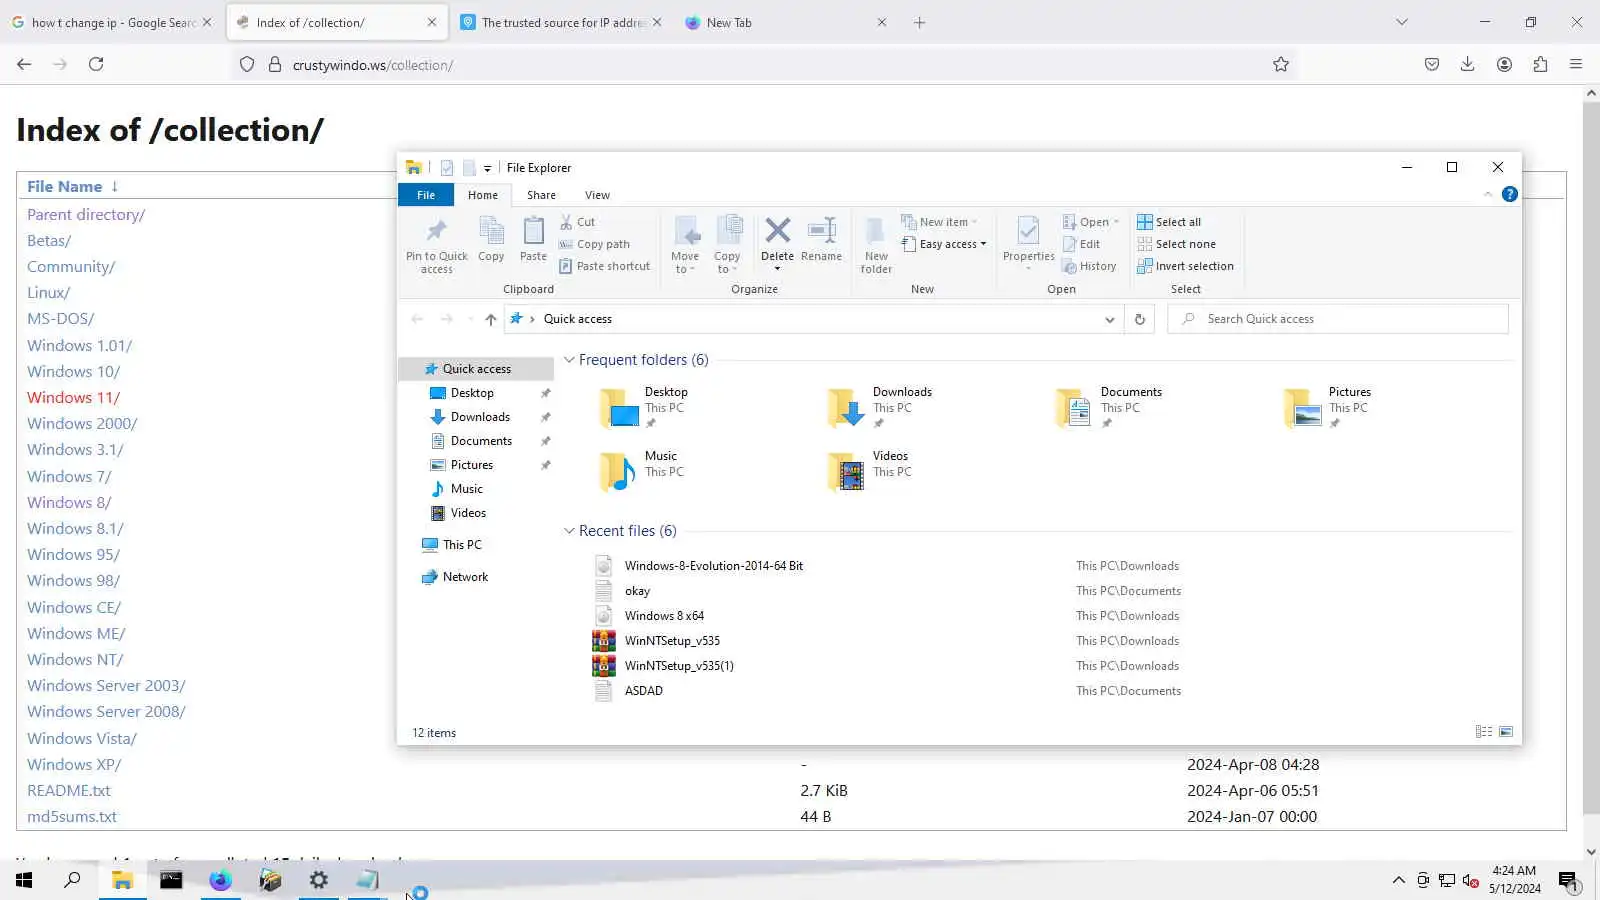1600x900 pixels.
Task: Click the Rename icon in the ribbon
Action: coord(821,240)
